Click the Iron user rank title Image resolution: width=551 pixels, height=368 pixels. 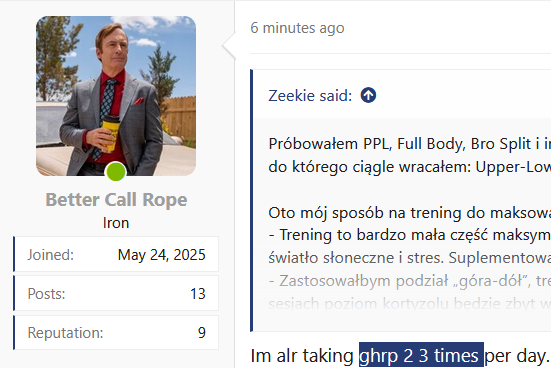116,223
